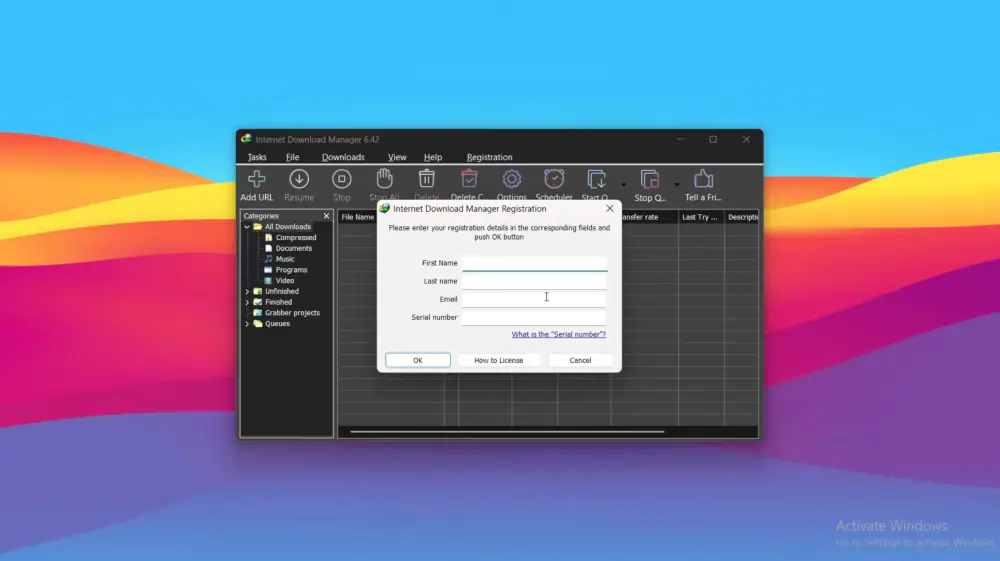
Task: Open the Stop Queue dropdown arrow
Action: 677,184
